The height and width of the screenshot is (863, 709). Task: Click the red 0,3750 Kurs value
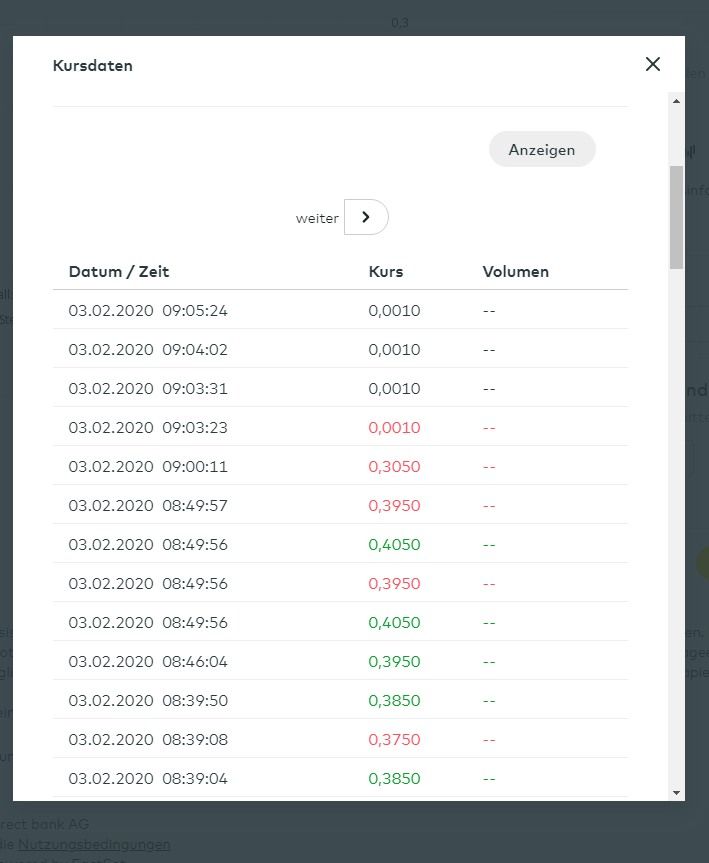pos(394,740)
